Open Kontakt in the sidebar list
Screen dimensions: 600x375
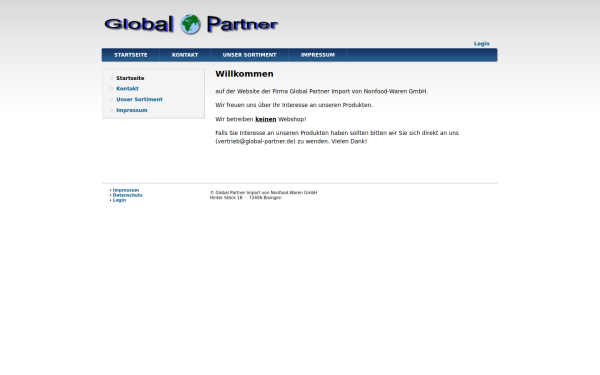click(x=127, y=88)
